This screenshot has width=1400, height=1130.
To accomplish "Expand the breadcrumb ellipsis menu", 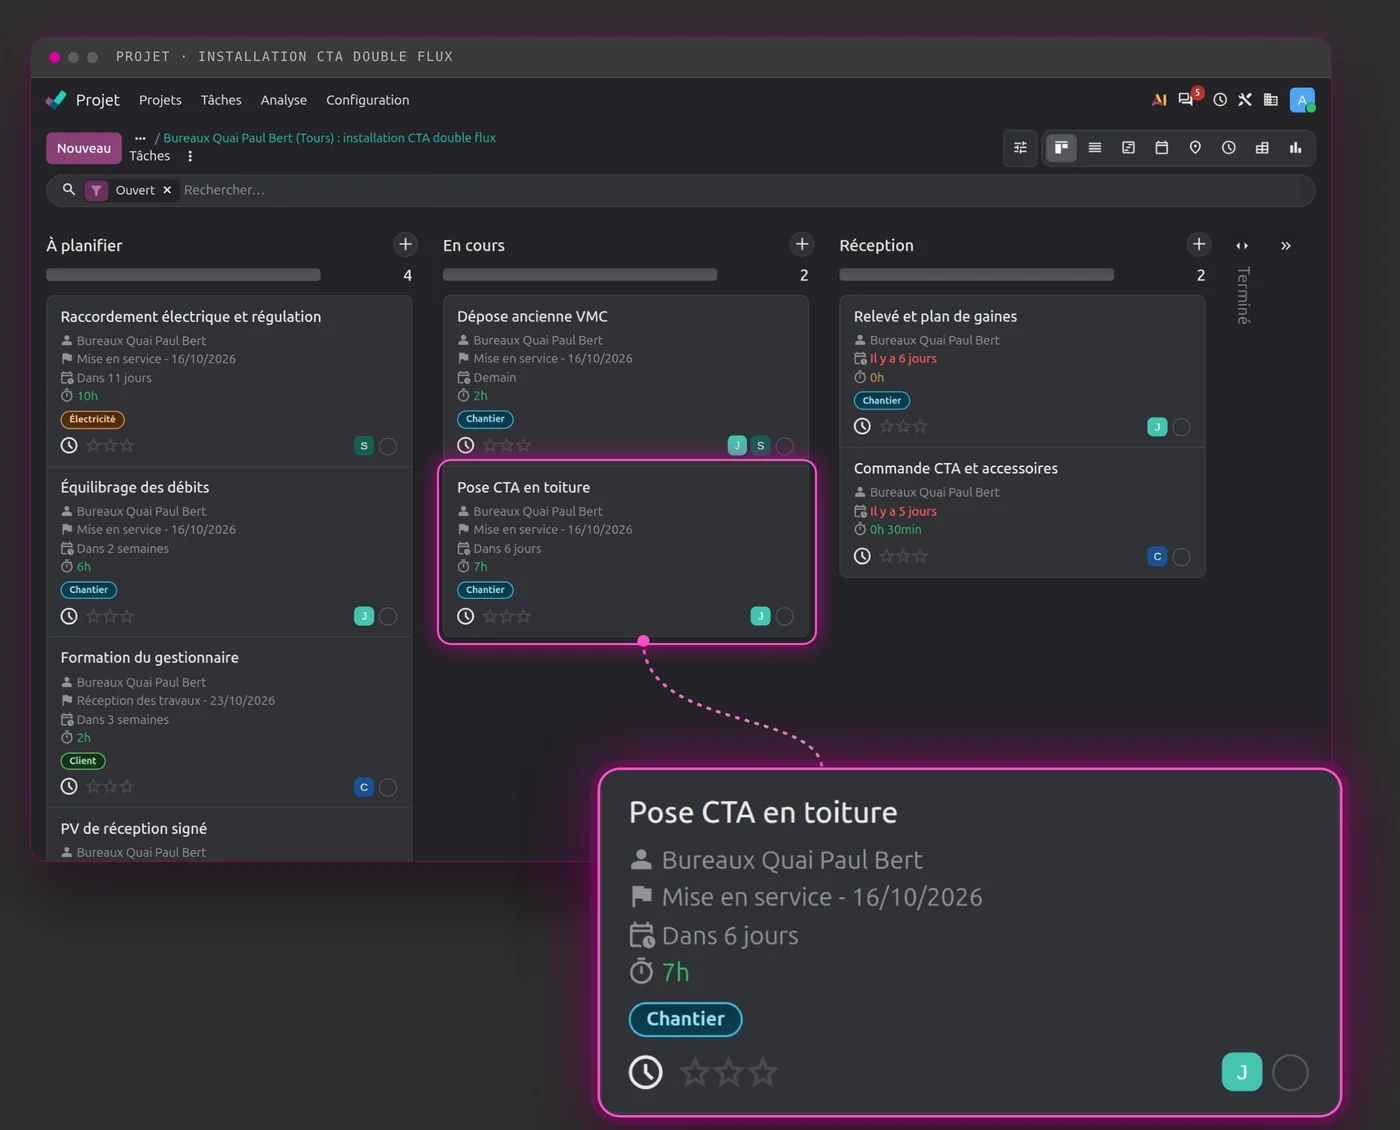I will [140, 138].
